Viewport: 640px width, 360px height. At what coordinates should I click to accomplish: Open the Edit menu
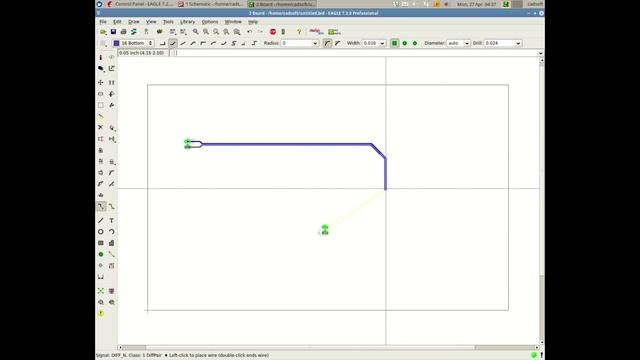click(x=117, y=22)
